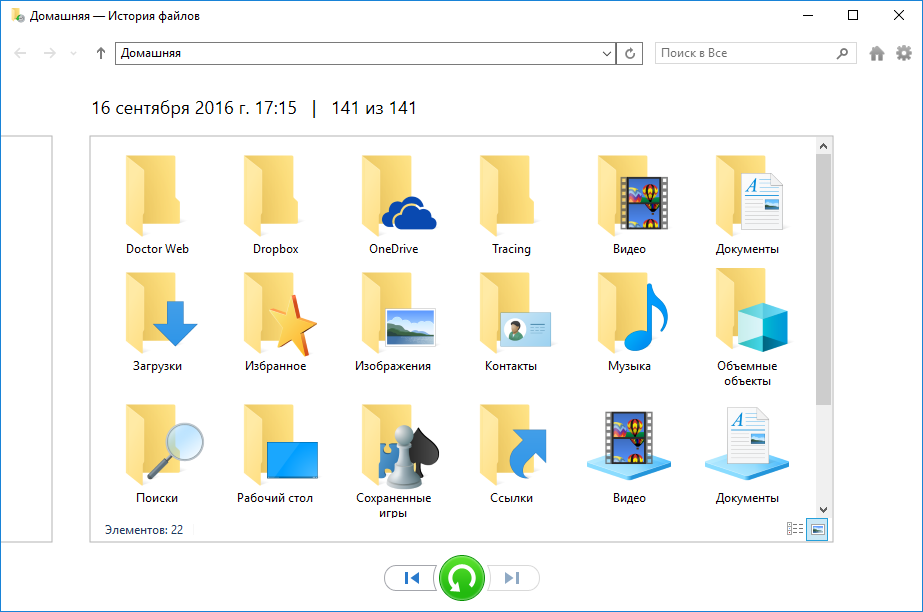Select the Dropbox folder

coord(276,206)
